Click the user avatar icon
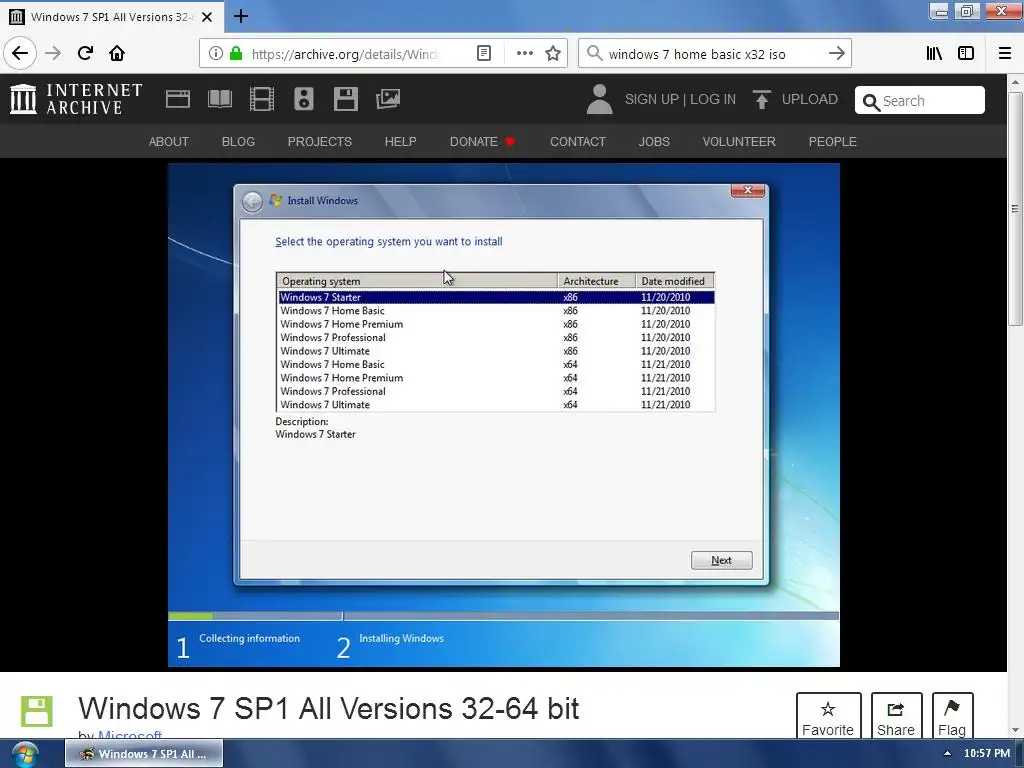The height and width of the screenshot is (768, 1024). coord(600,99)
